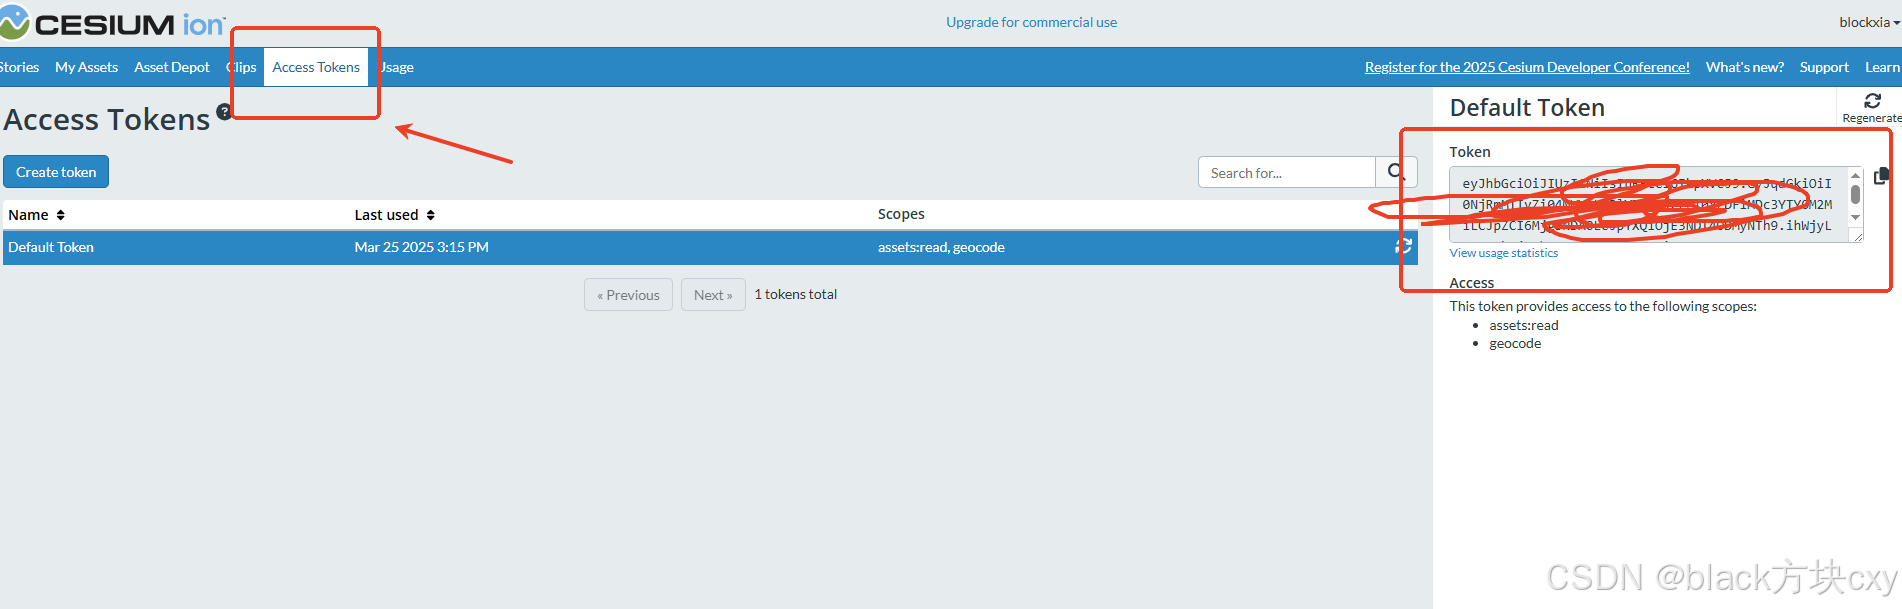Viewport: 1902px width, 609px height.
Task: Click the Next page button
Action: (x=713, y=295)
